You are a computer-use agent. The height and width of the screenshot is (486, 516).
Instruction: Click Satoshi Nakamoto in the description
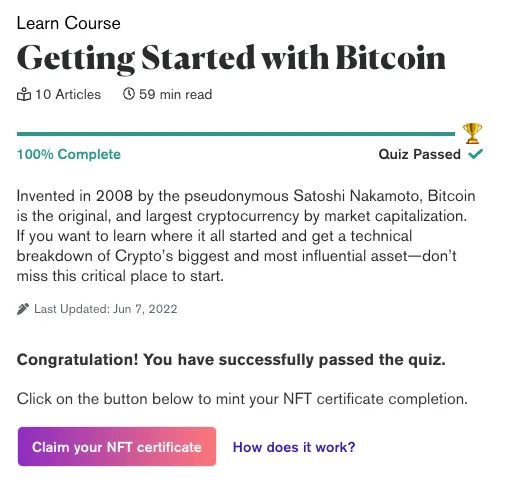click(356, 196)
